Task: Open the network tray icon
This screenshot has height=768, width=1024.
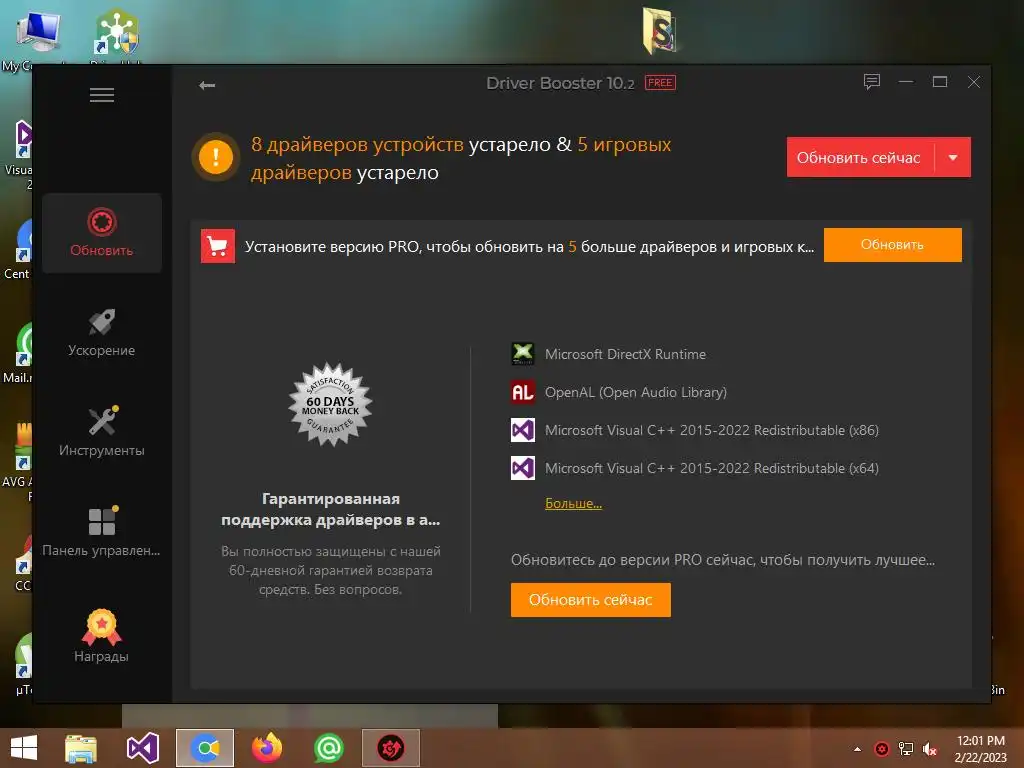Action: point(906,749)
